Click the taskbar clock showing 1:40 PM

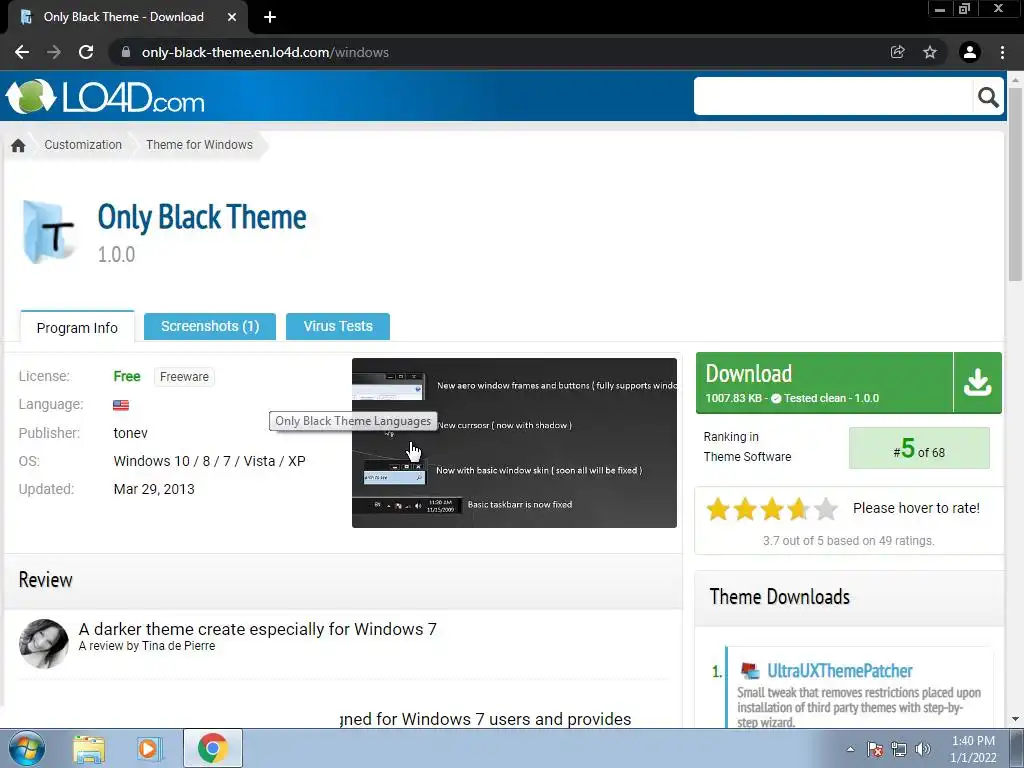click(973, 749)
